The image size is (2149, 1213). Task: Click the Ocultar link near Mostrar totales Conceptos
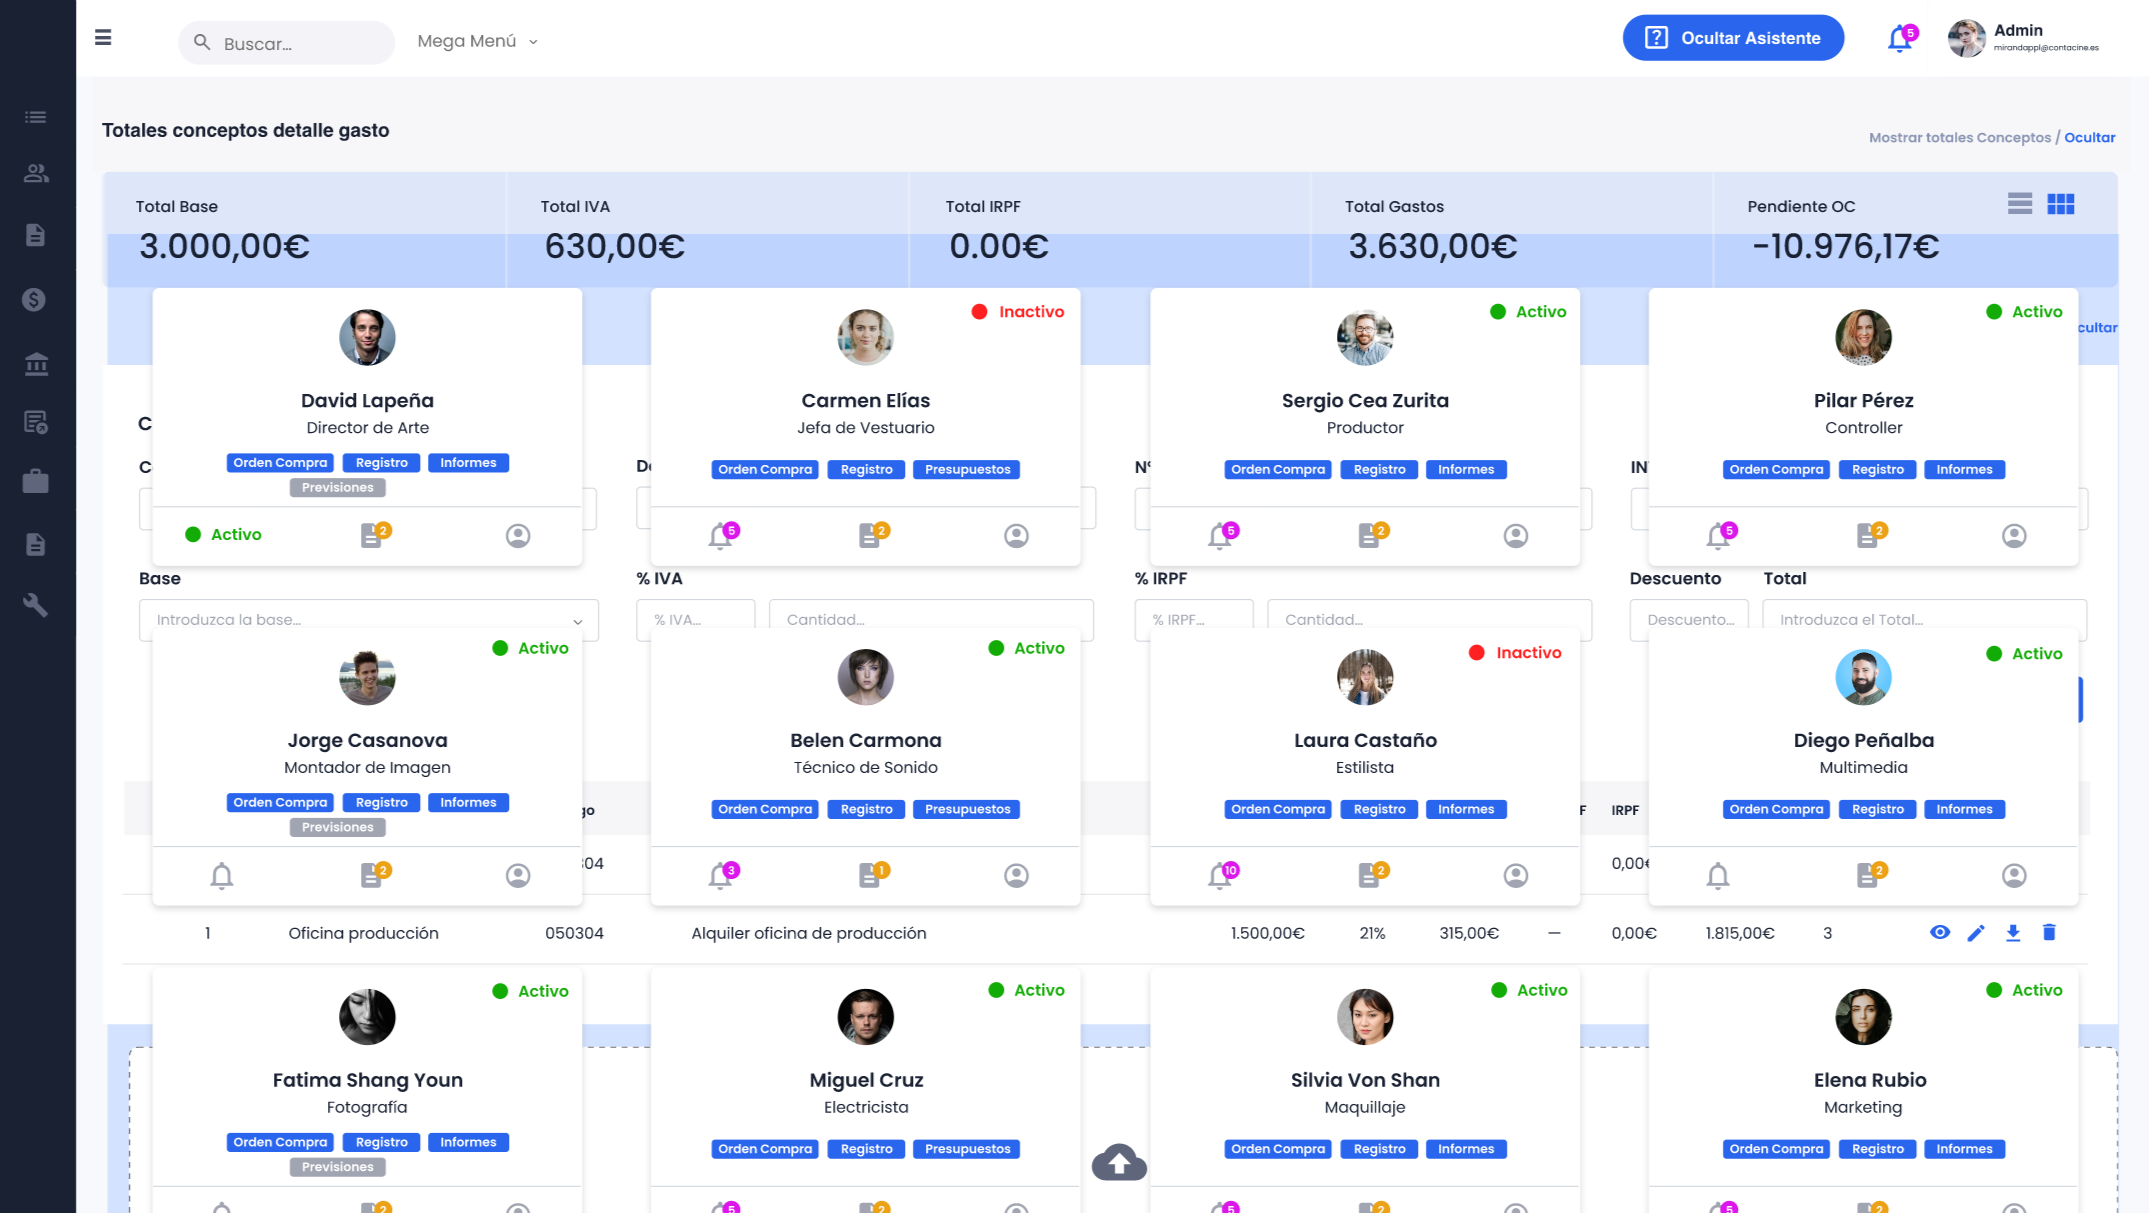click(x=2089, y=137)
